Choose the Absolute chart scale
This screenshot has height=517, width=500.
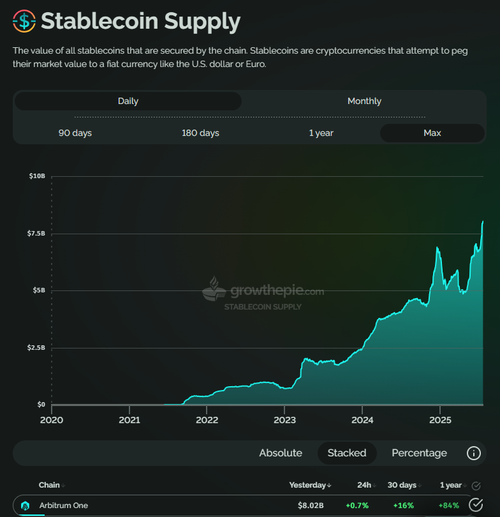pos(281,453)
